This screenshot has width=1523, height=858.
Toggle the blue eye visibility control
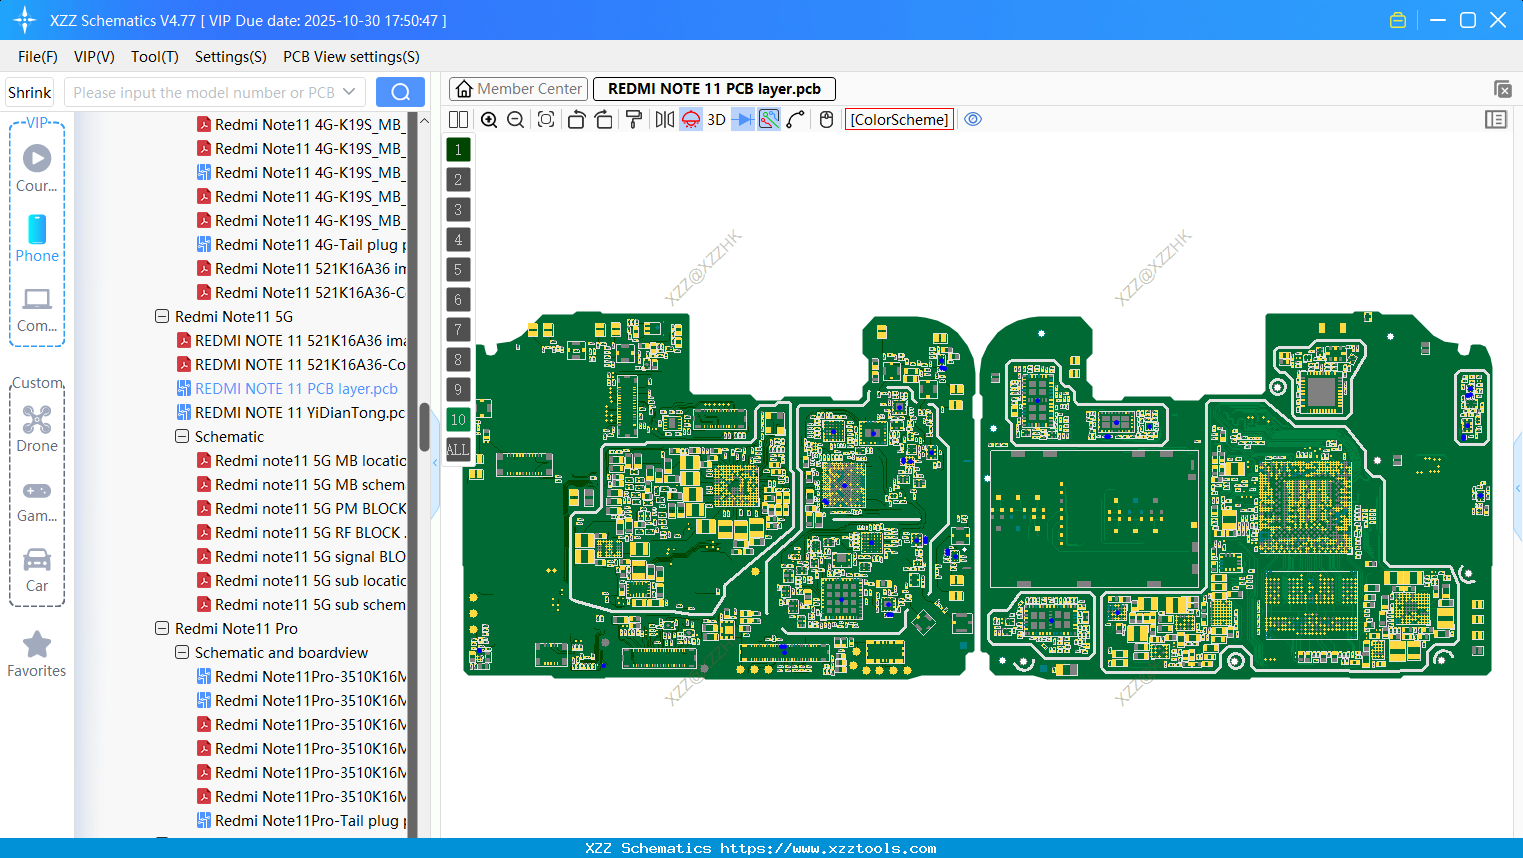click(973, 119)
